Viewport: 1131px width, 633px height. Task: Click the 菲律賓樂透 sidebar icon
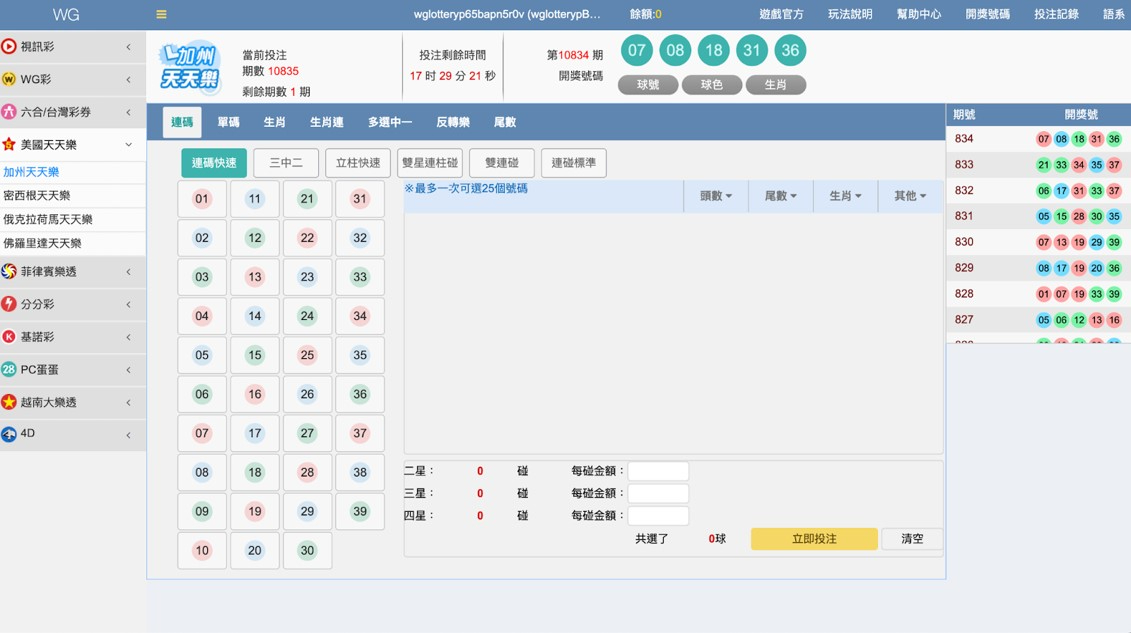pyautogui.click(x=9, y=272)
